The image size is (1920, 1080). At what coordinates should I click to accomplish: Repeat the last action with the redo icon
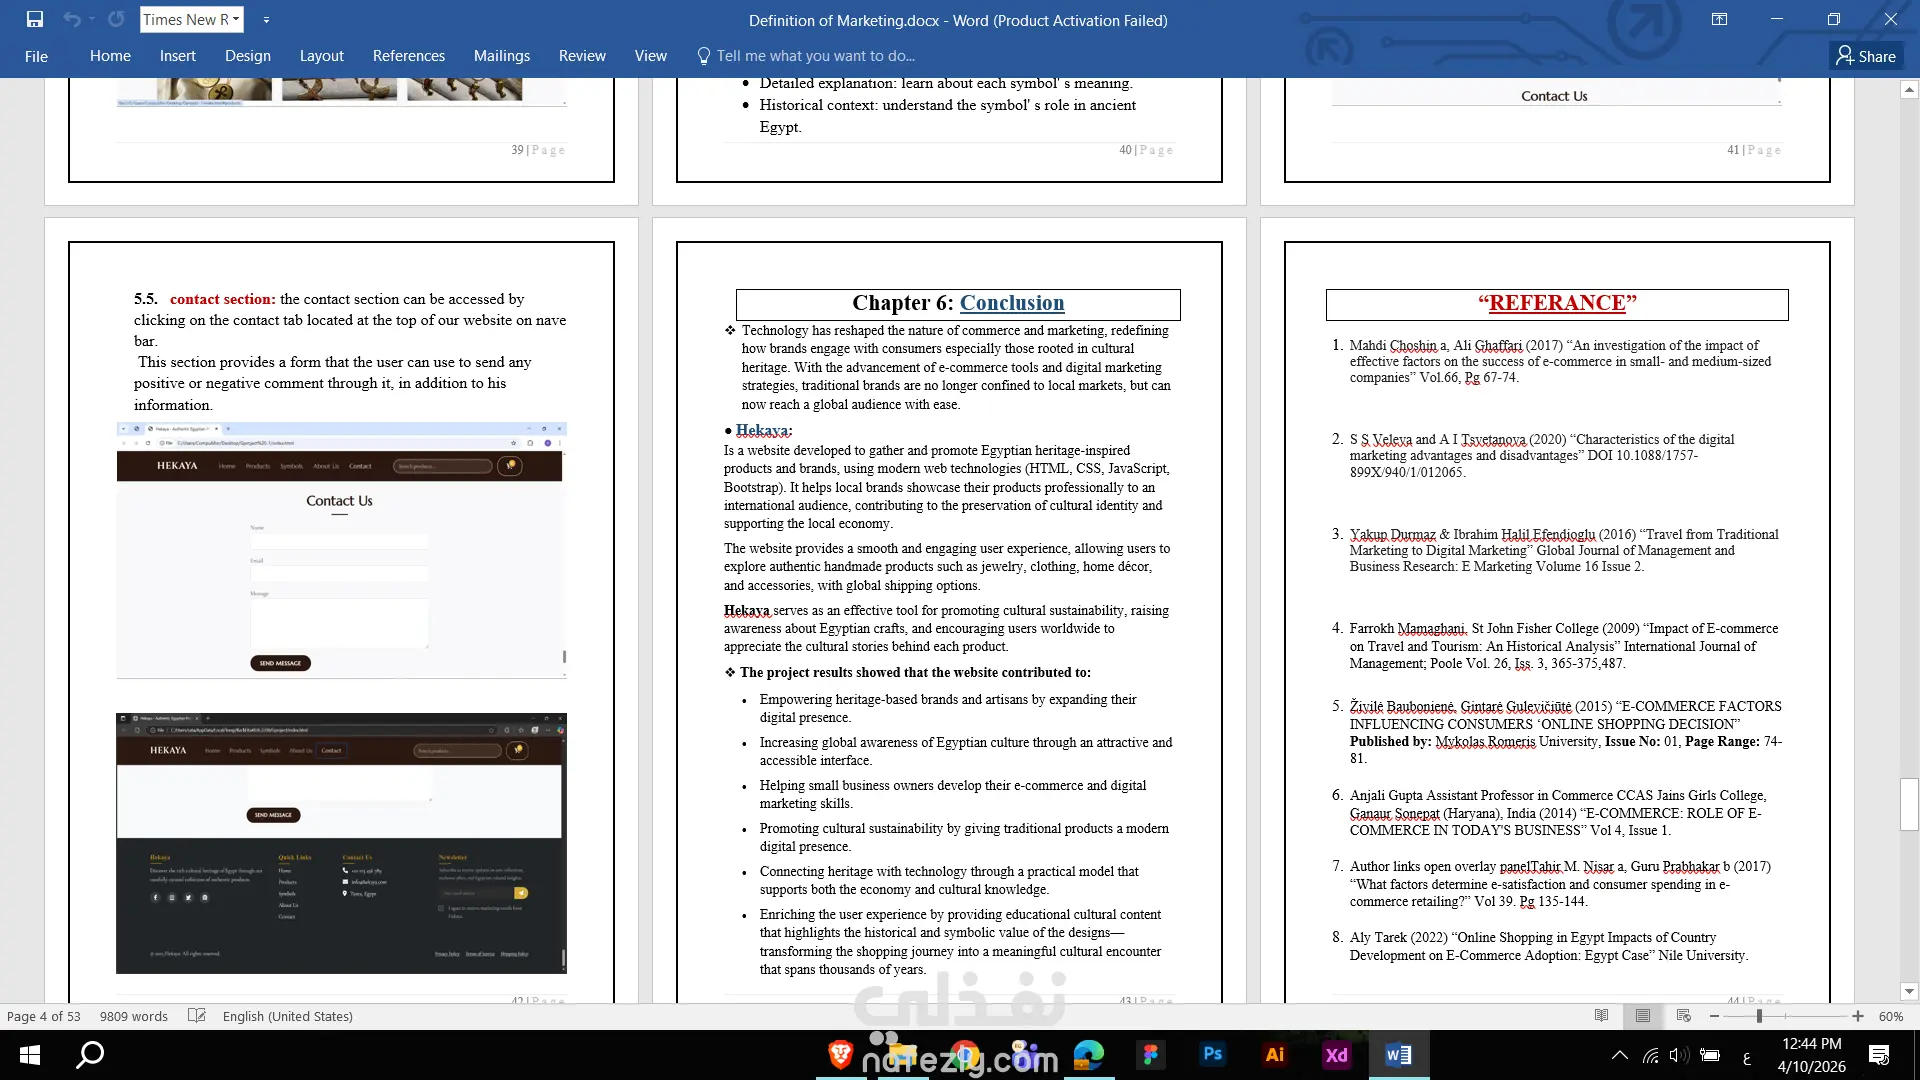pos(116,19)
